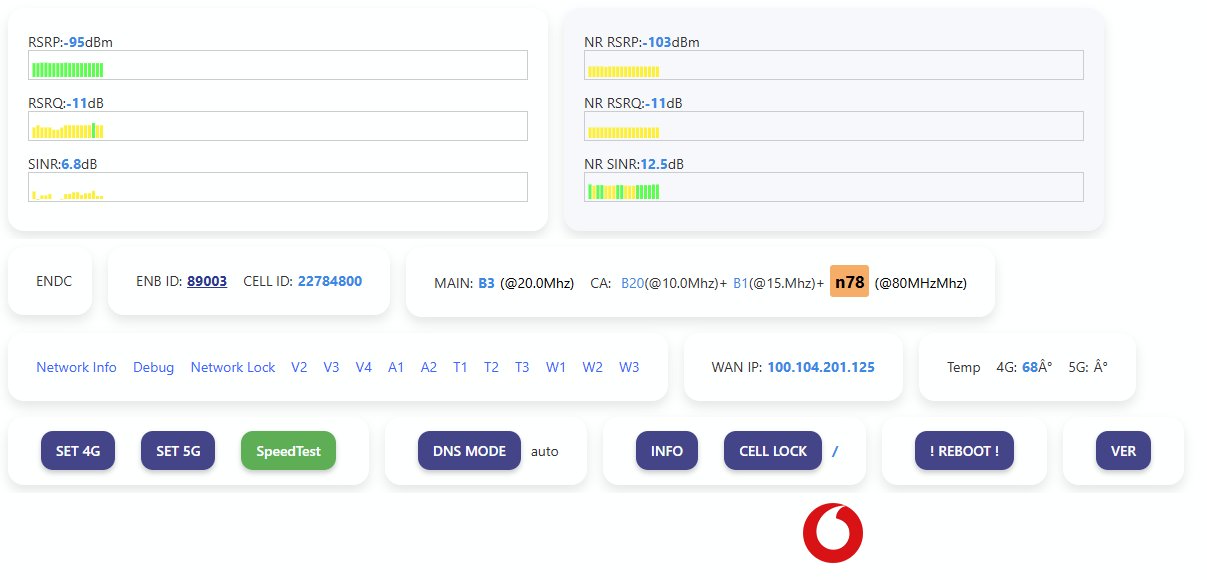Open the Network Lock link
1207x580 pixels.
click(x=233, y=367)
